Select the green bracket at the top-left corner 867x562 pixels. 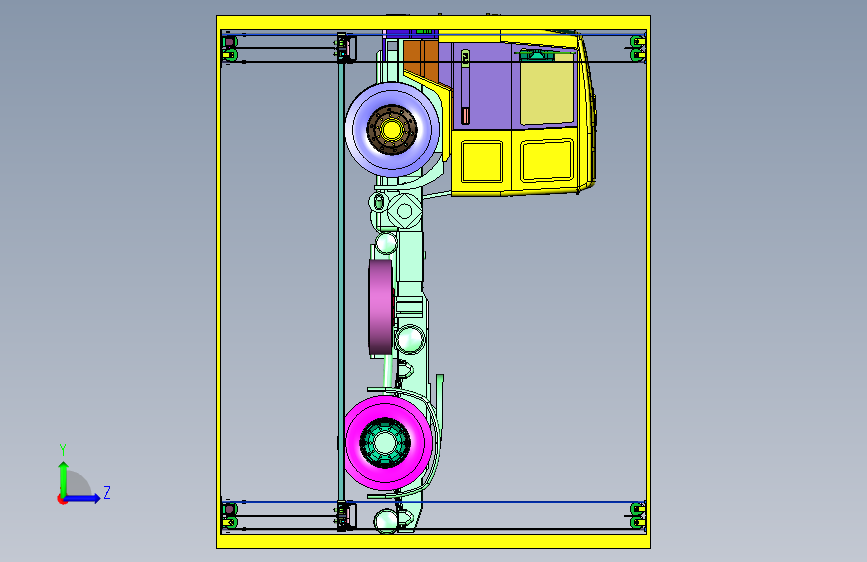click(229, 48)
